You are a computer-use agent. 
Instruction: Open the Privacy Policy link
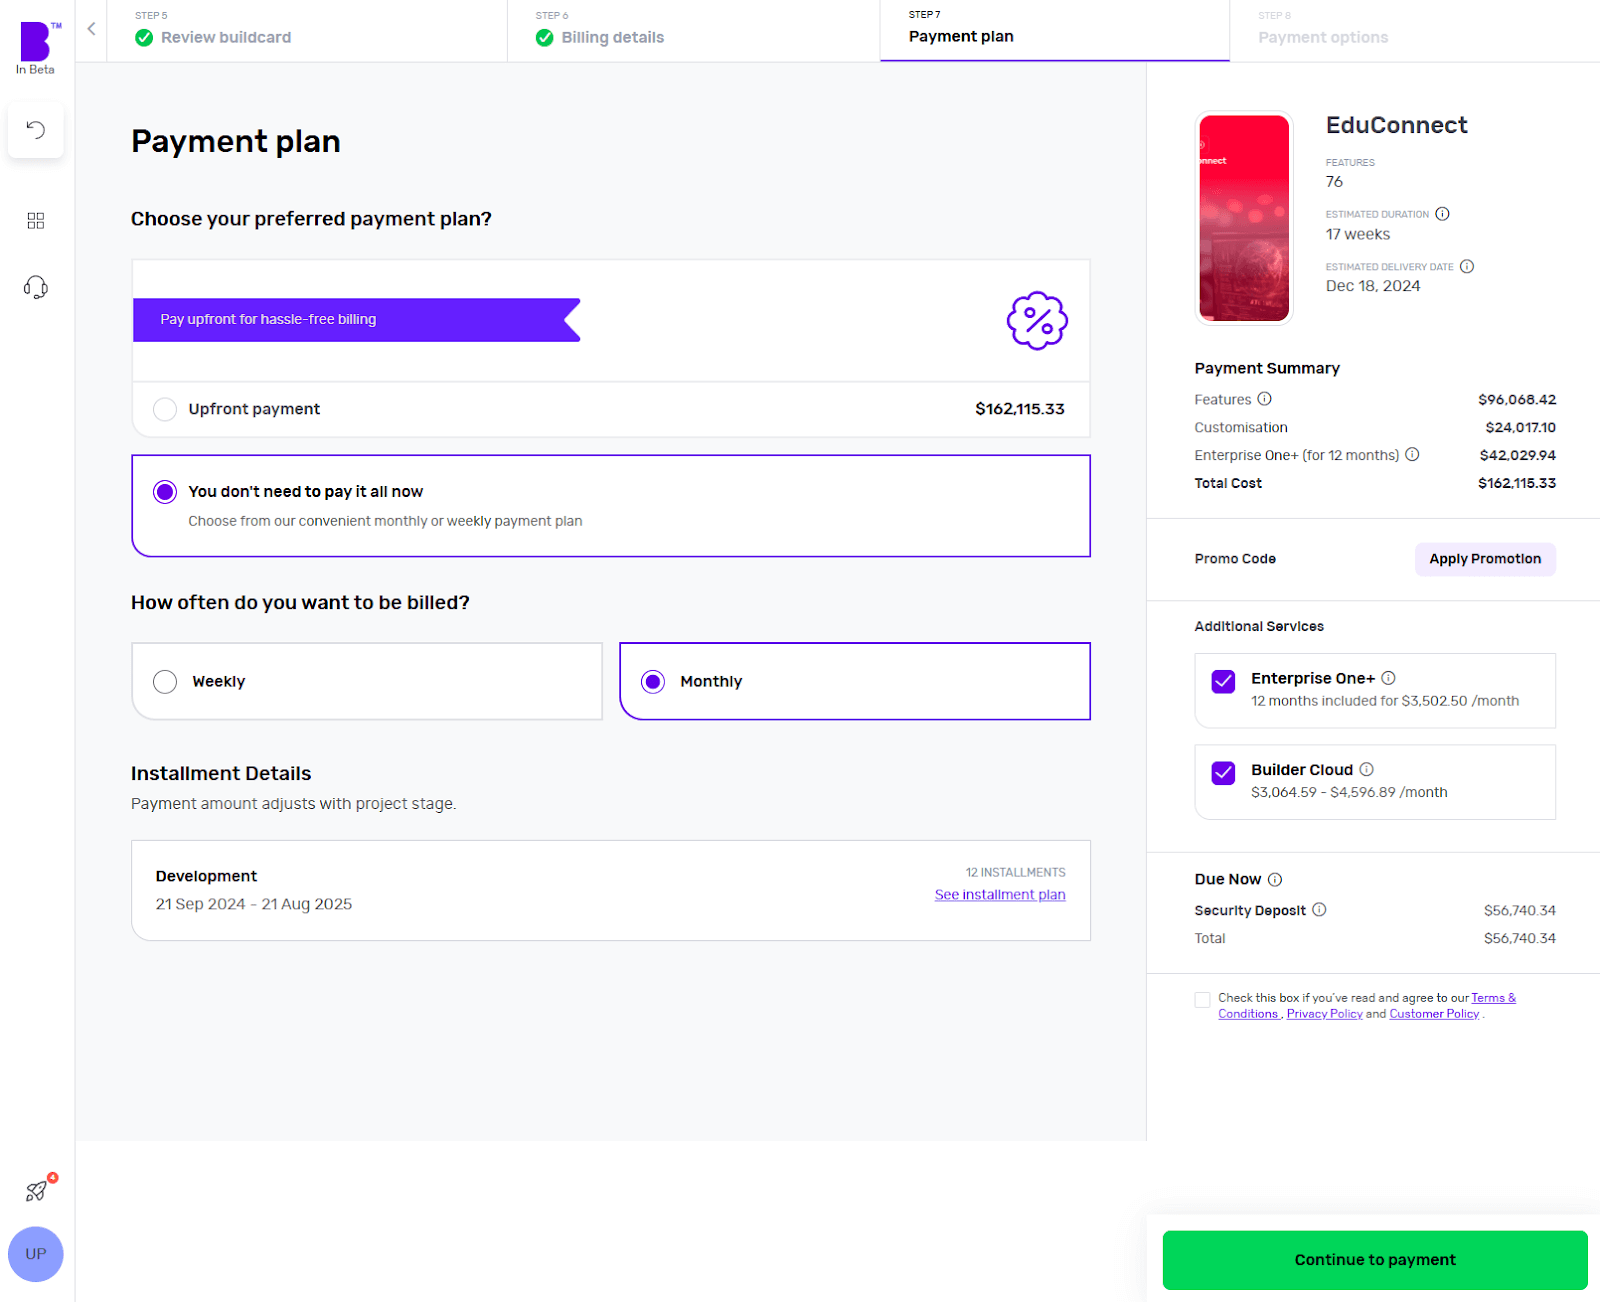[x=1324, y=1014]
